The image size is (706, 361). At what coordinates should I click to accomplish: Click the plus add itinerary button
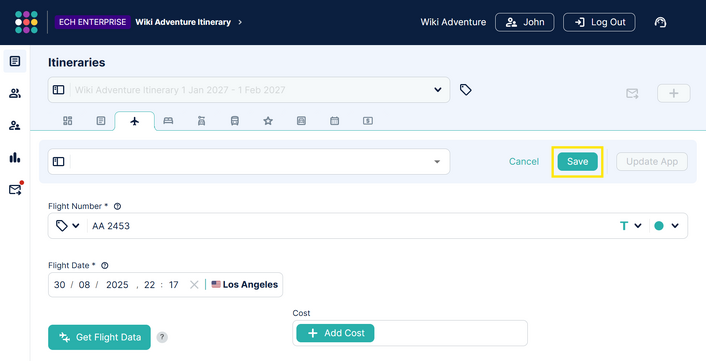pos(674,93)
